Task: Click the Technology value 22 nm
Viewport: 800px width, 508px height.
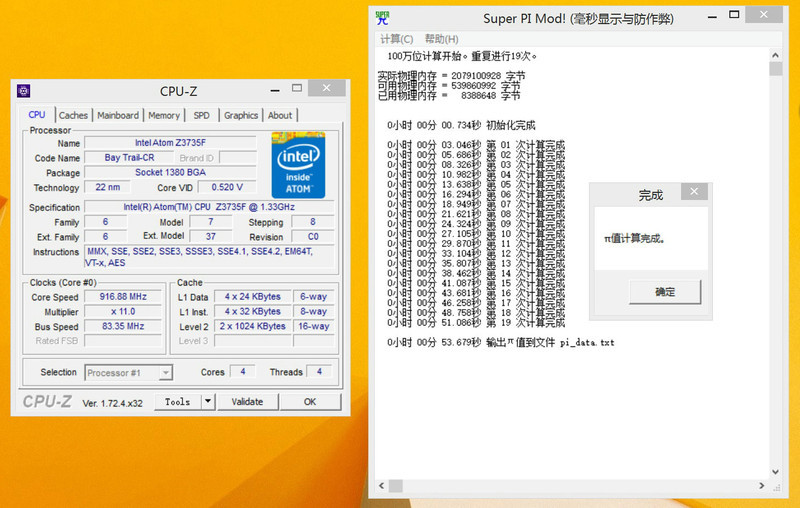Action: [108, 187]
